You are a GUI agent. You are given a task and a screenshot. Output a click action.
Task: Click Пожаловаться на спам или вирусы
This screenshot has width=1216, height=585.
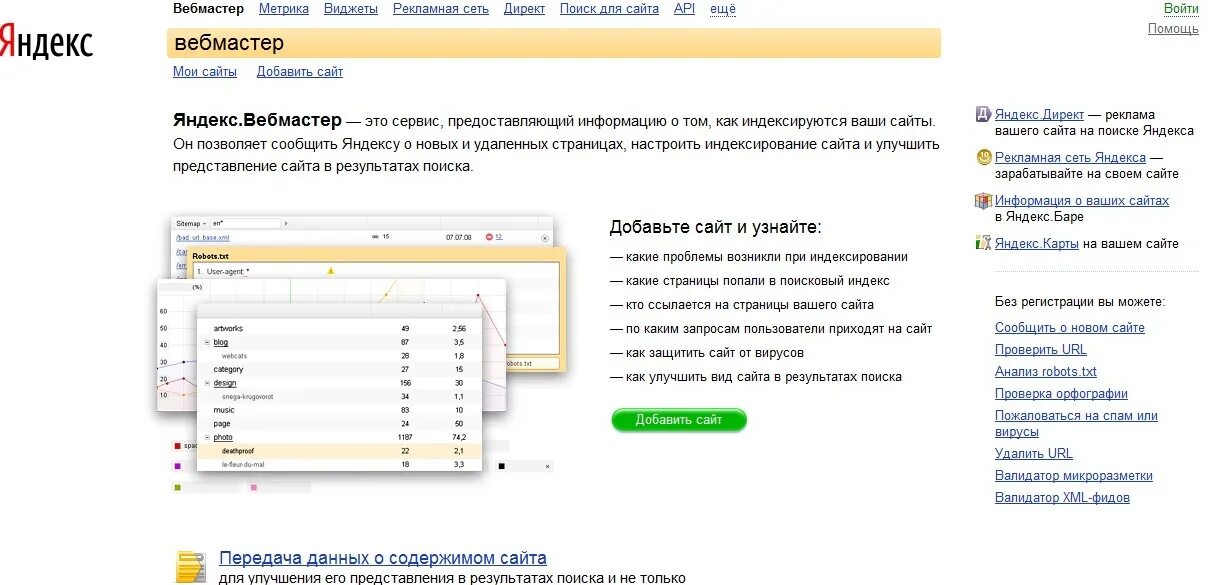point(1076,424)
